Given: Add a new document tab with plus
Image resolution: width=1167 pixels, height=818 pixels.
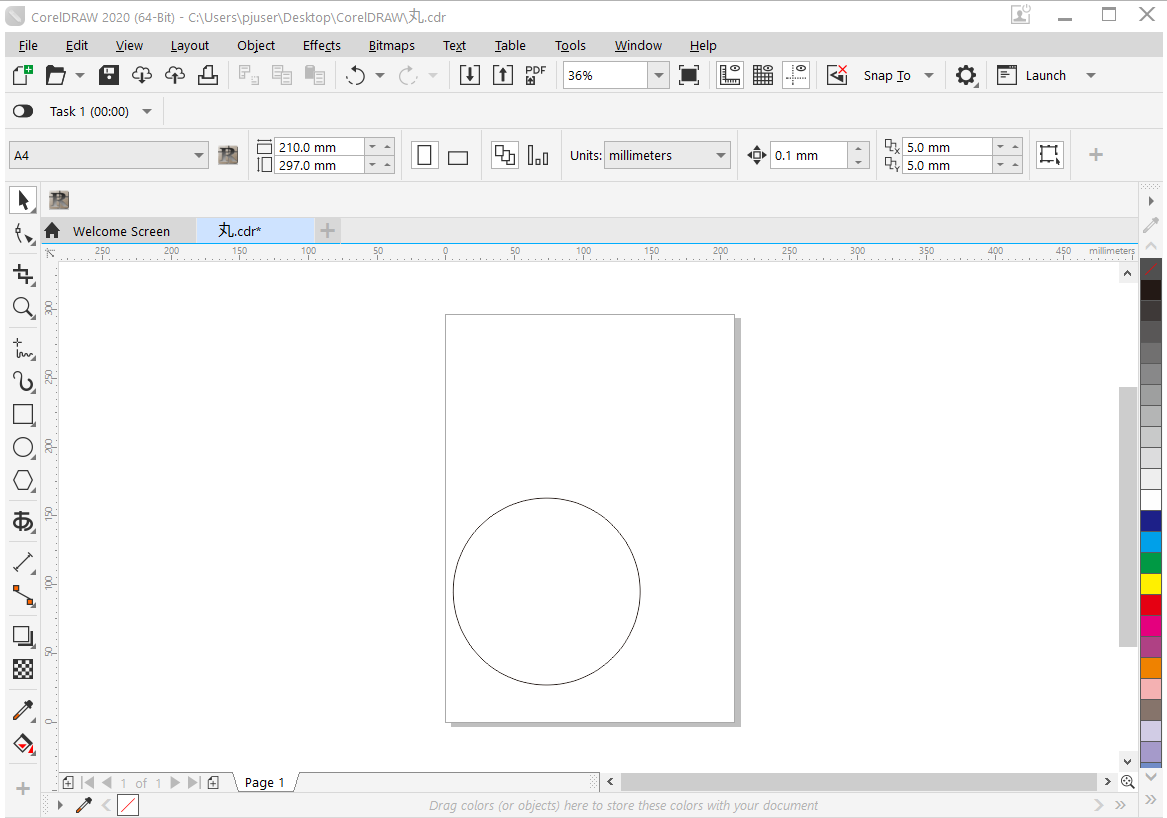Looking at the screenshot, I should (327, 231).
